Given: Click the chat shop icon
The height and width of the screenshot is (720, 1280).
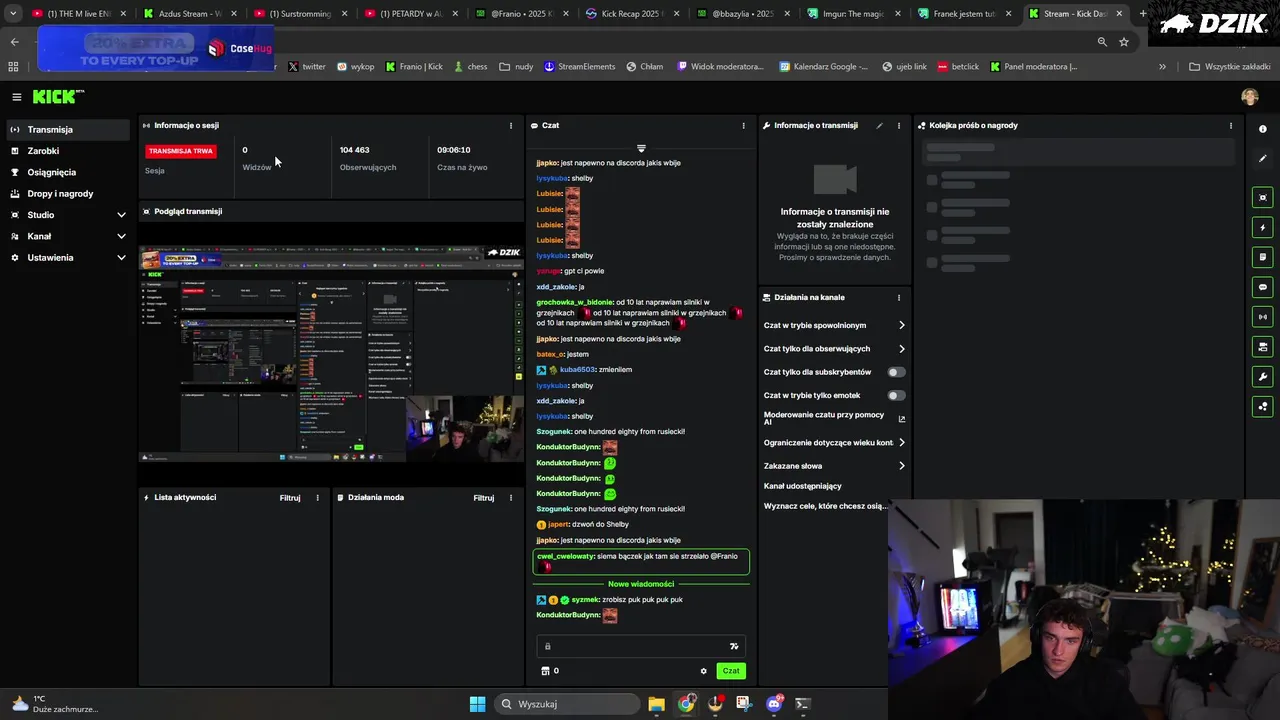Looking at the screenshot, I should point(545,671).
